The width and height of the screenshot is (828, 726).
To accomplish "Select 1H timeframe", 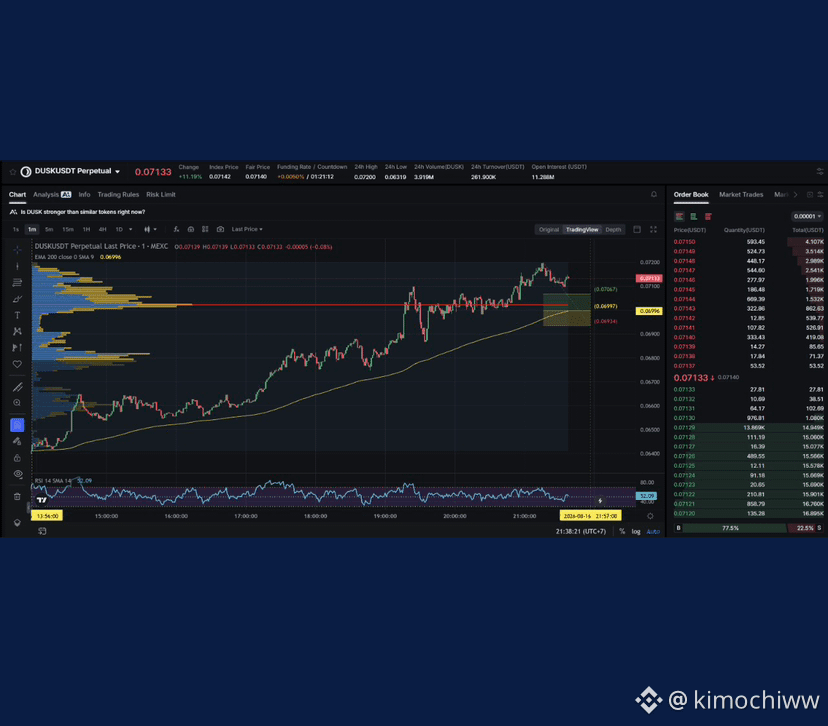I will (87, 229).
